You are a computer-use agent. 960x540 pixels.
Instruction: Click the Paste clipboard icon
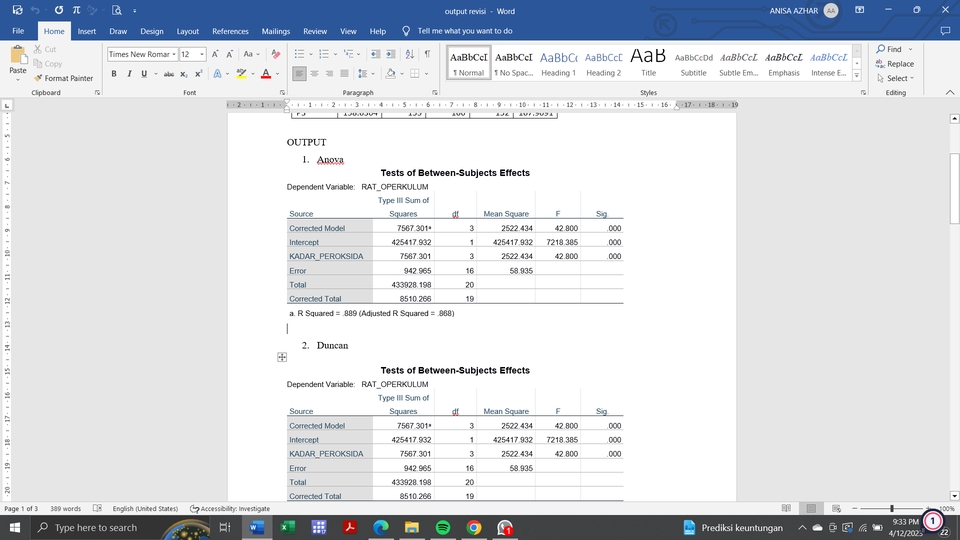coord(18,56)
